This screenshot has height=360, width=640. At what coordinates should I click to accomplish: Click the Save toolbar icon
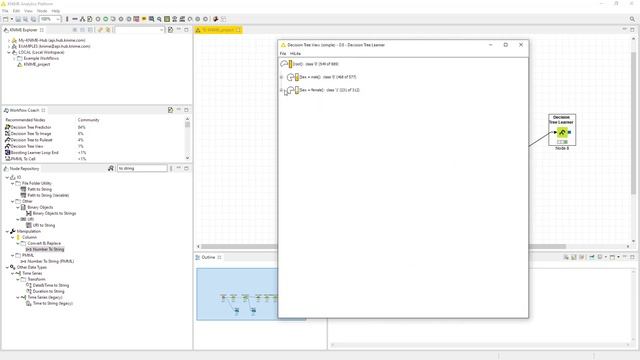click(x=18, y=19)
